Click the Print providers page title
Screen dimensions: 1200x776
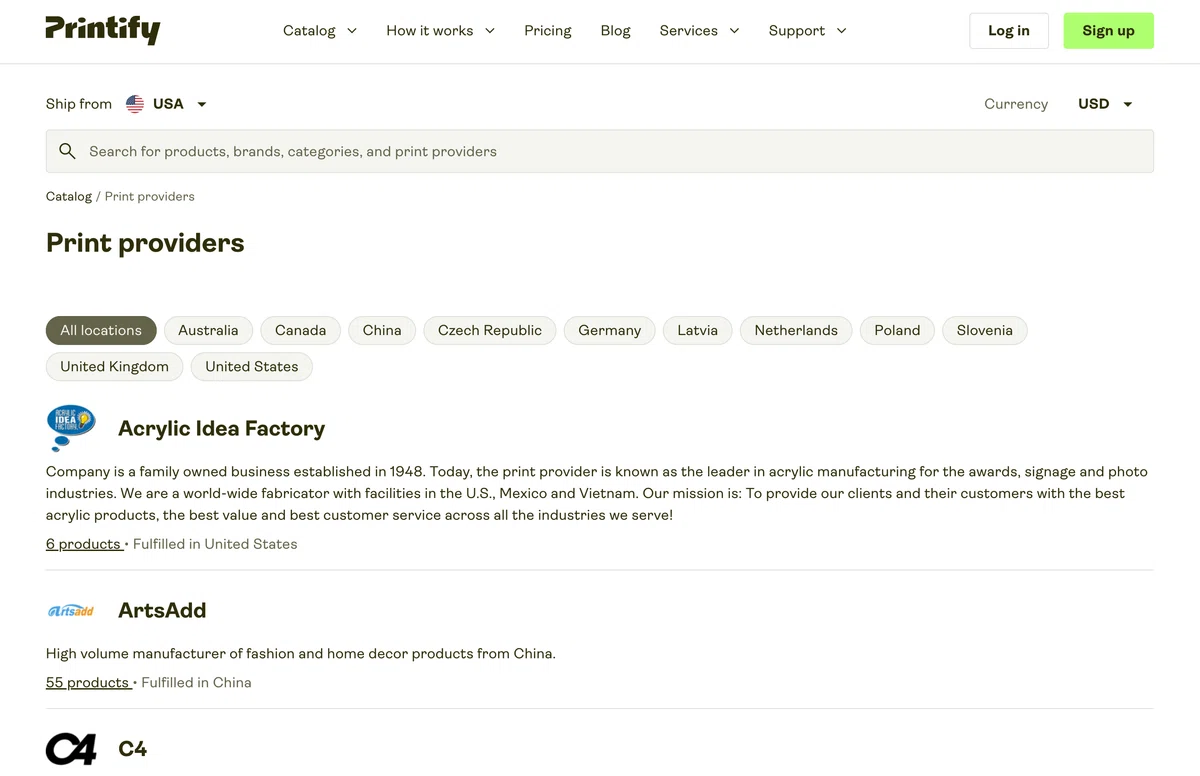145,243
